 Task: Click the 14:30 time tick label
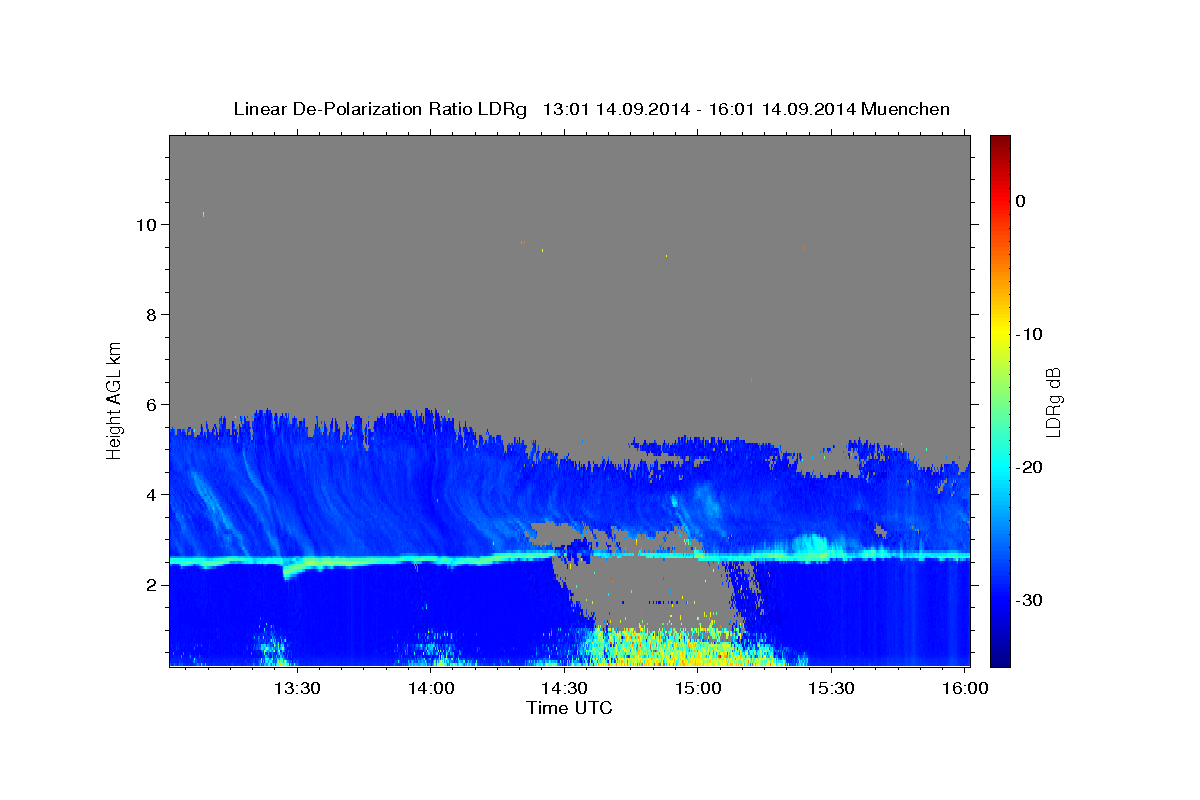pyautogui.click(x=564, y=689)
